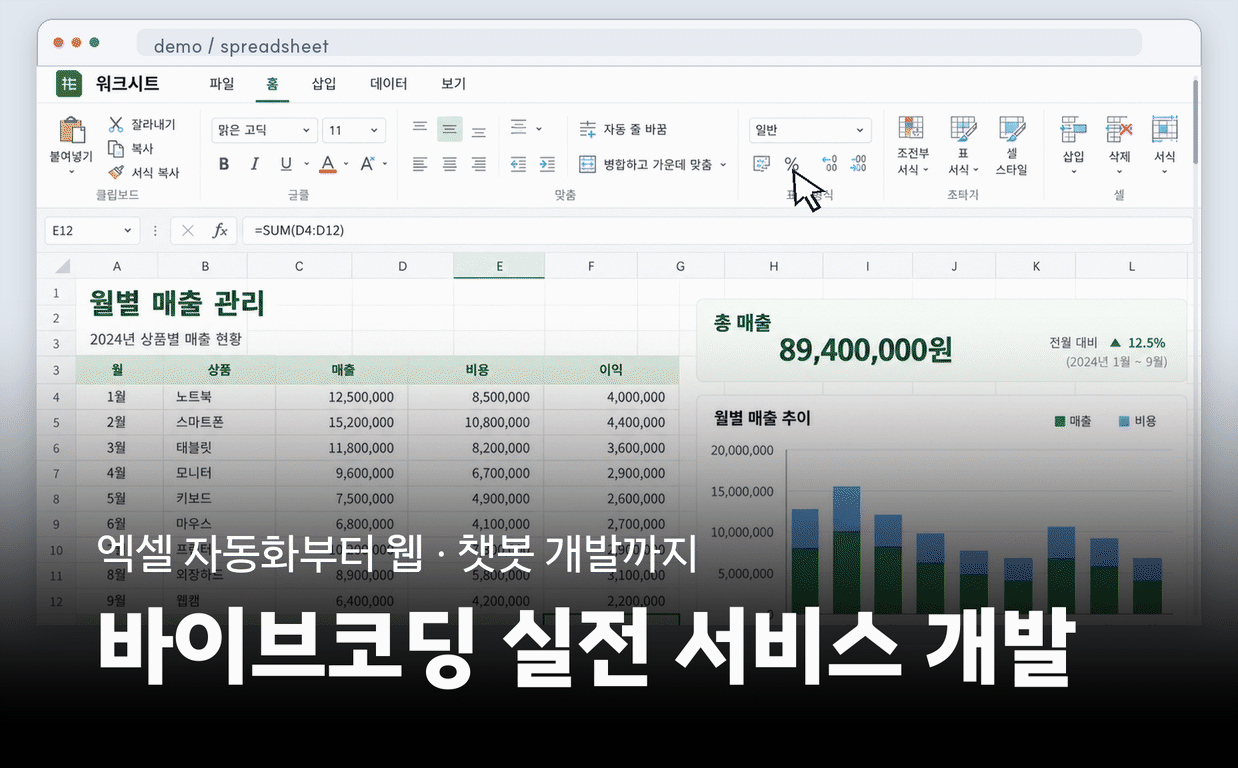
Task: Open 표 서식 table format menu
Action: (964, 146)
